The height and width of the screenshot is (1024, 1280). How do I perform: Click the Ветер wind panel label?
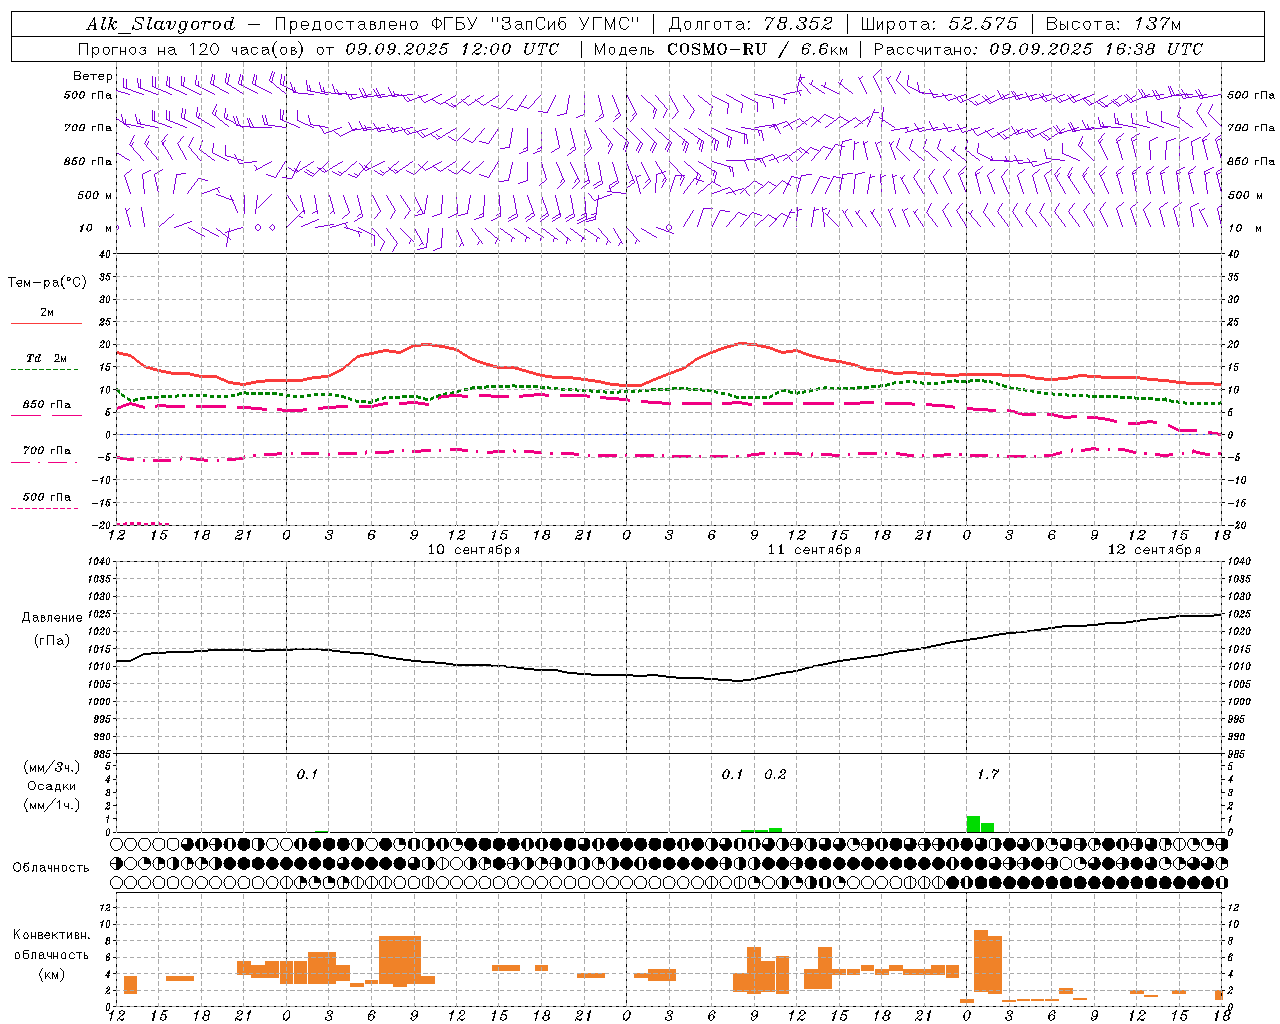(92, 76)
